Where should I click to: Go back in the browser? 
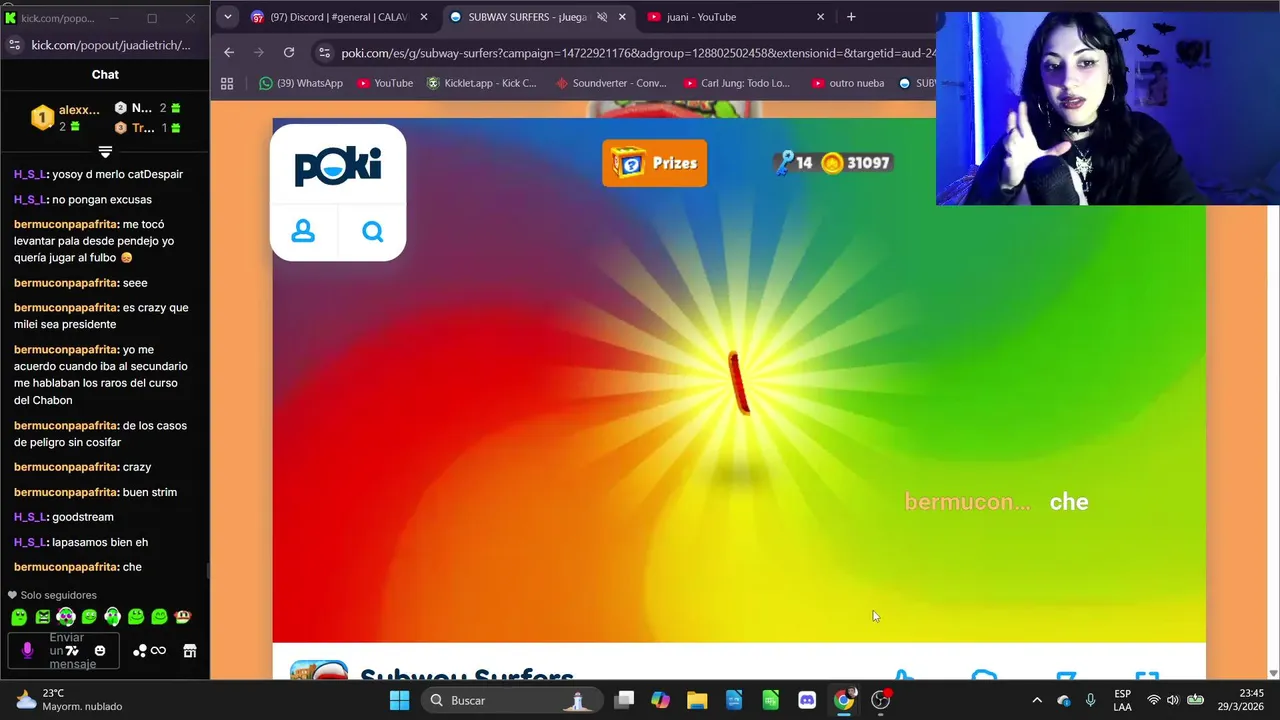(229, 52)
